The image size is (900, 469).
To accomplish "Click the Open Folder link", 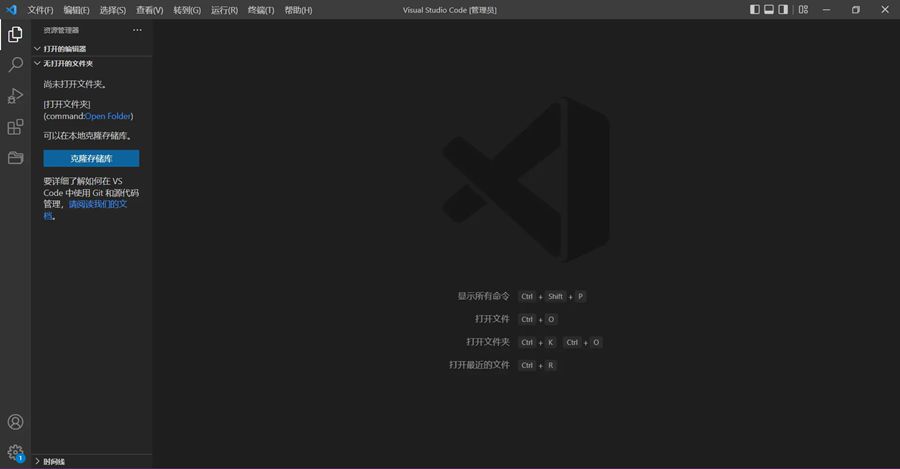I will 108,116.
